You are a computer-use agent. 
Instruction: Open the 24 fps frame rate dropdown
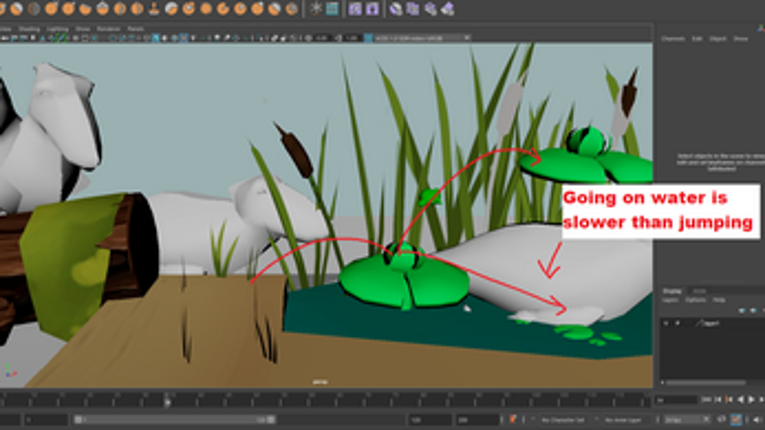coord(682,420)
